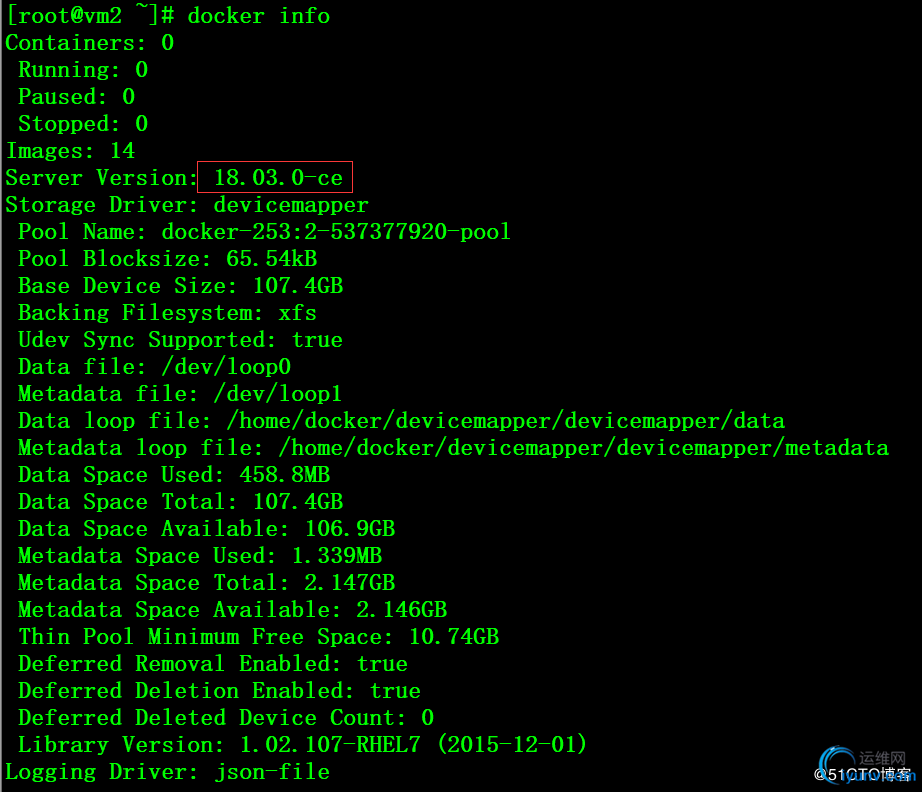Click the Metadata loop file path

click(583, 448)
